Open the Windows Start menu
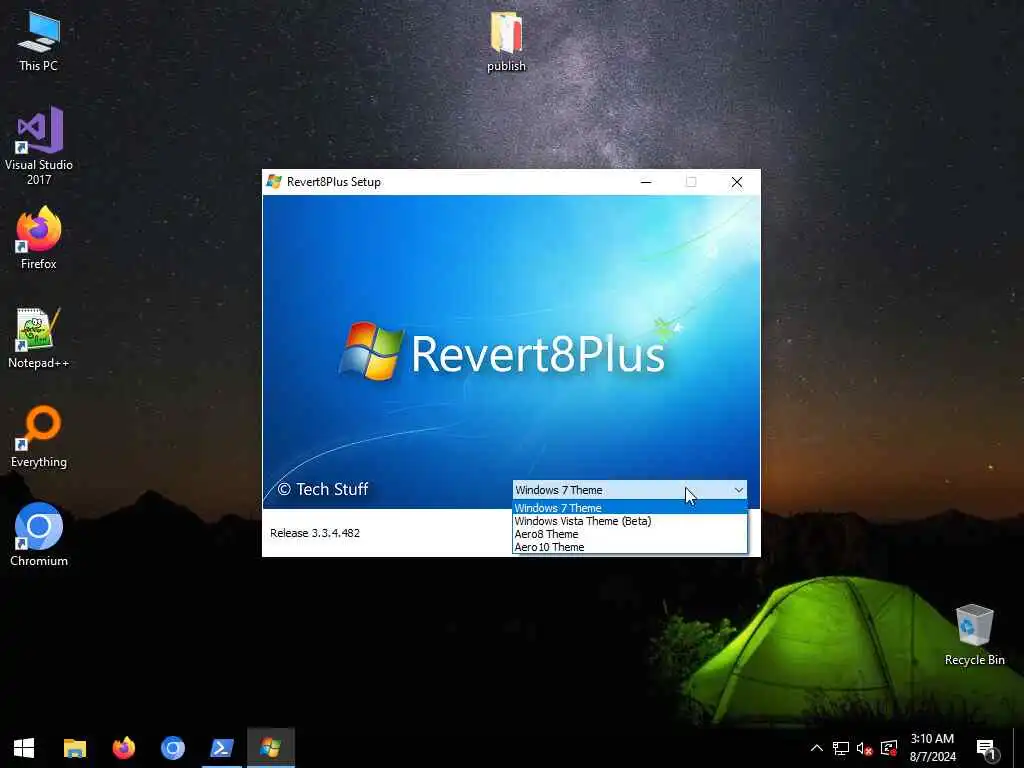1024x768 pixels. [x=24, y=748]
